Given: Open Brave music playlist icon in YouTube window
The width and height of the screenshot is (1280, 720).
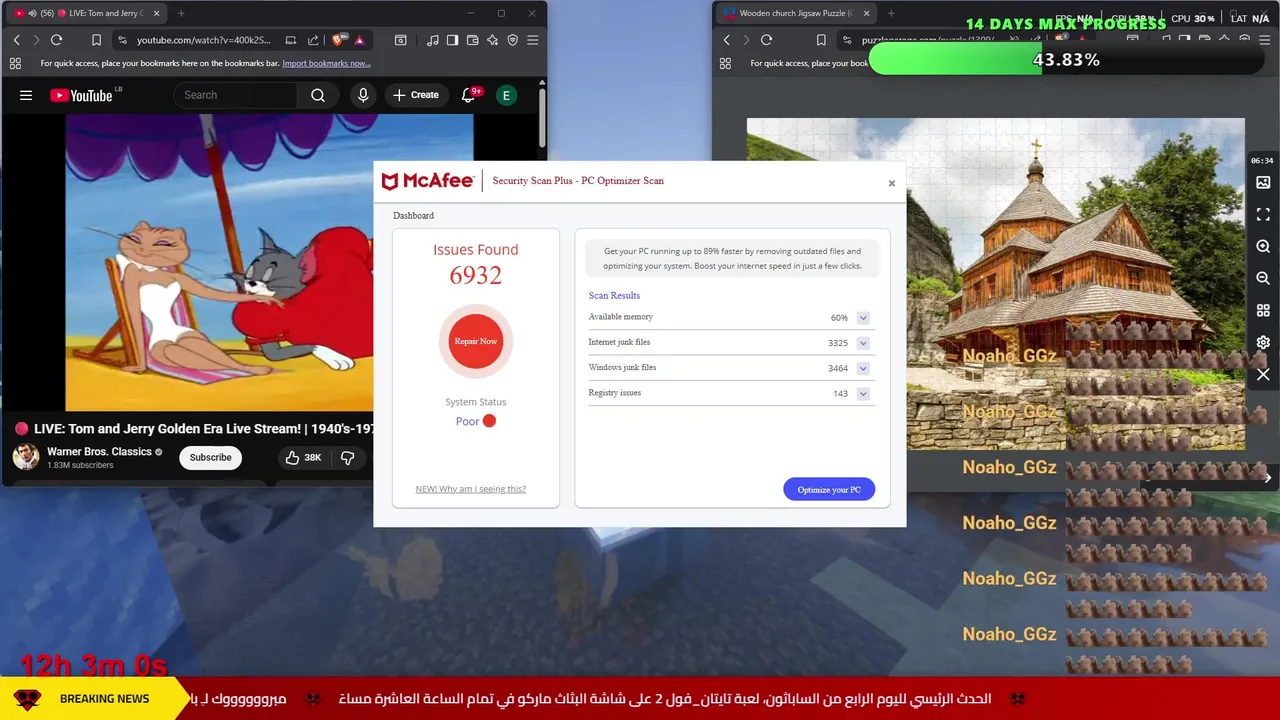Looking at the screenshot, I should click(x=432, y=40).
